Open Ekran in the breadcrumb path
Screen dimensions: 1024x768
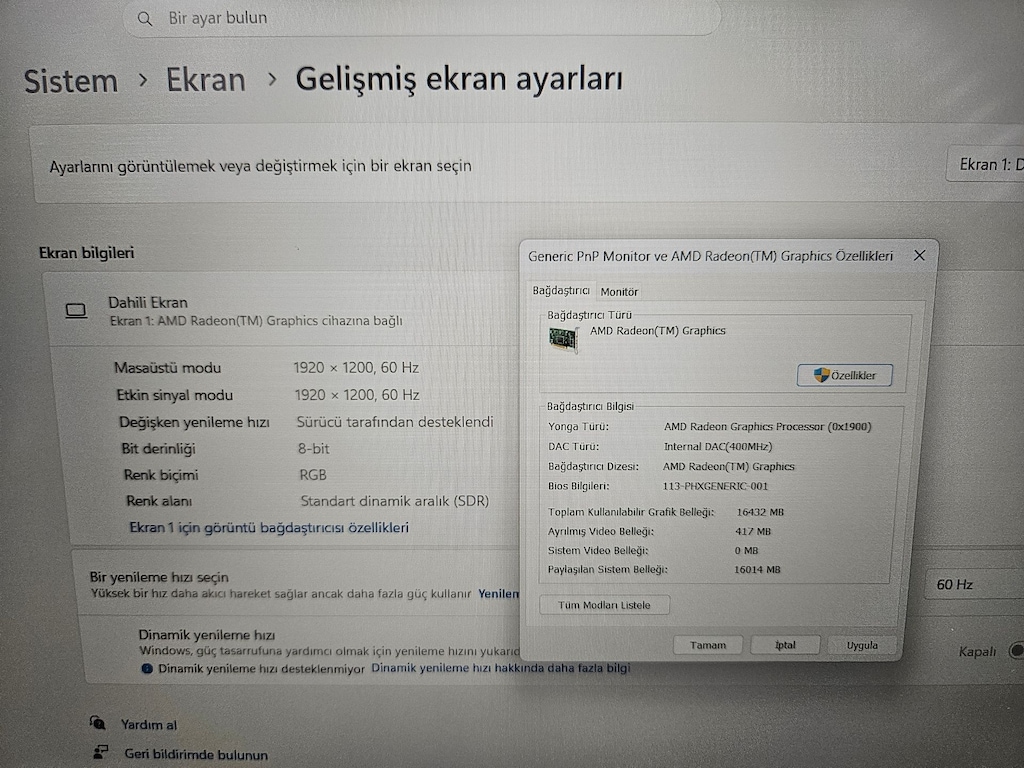tap(206, 80)
